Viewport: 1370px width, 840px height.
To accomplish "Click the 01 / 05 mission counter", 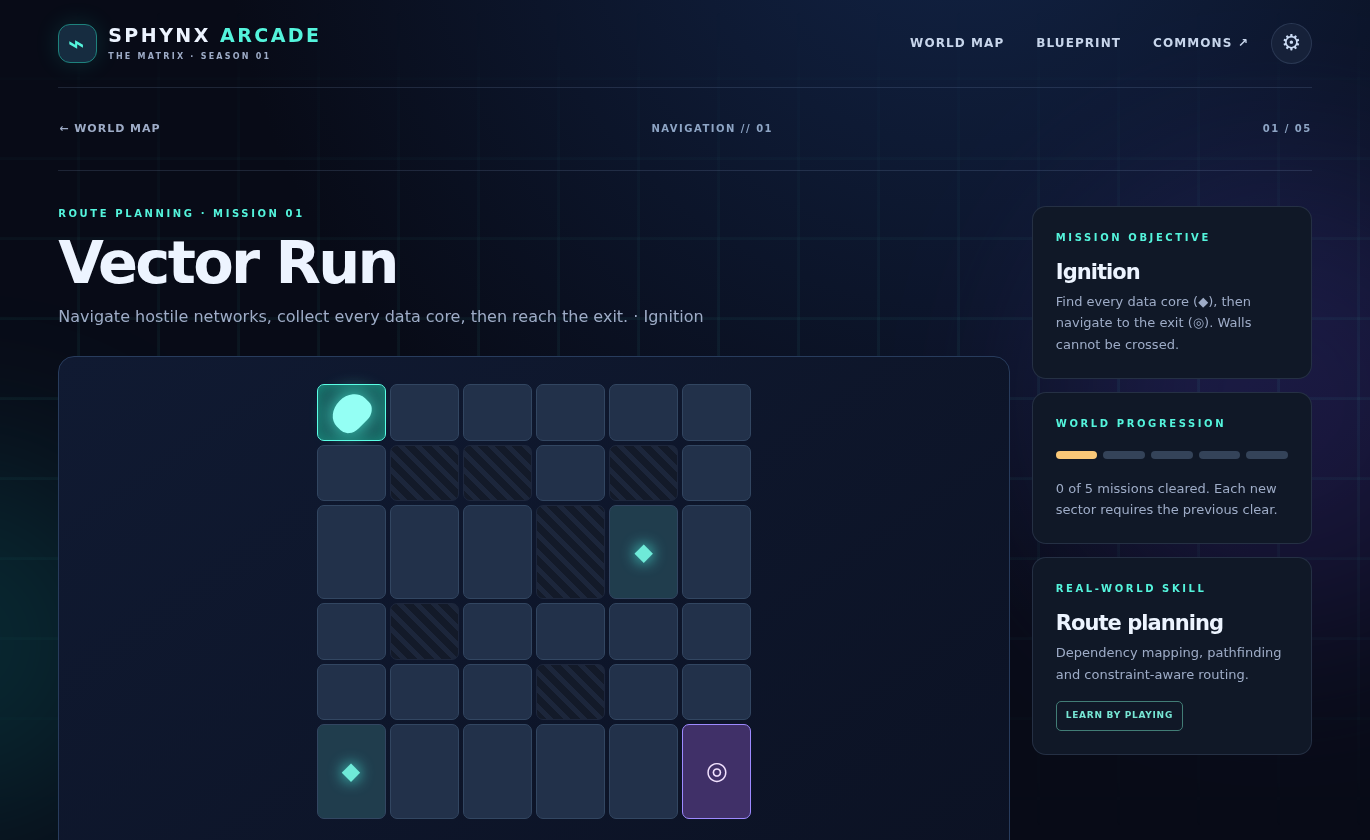I will click(x=1286, y=128).
